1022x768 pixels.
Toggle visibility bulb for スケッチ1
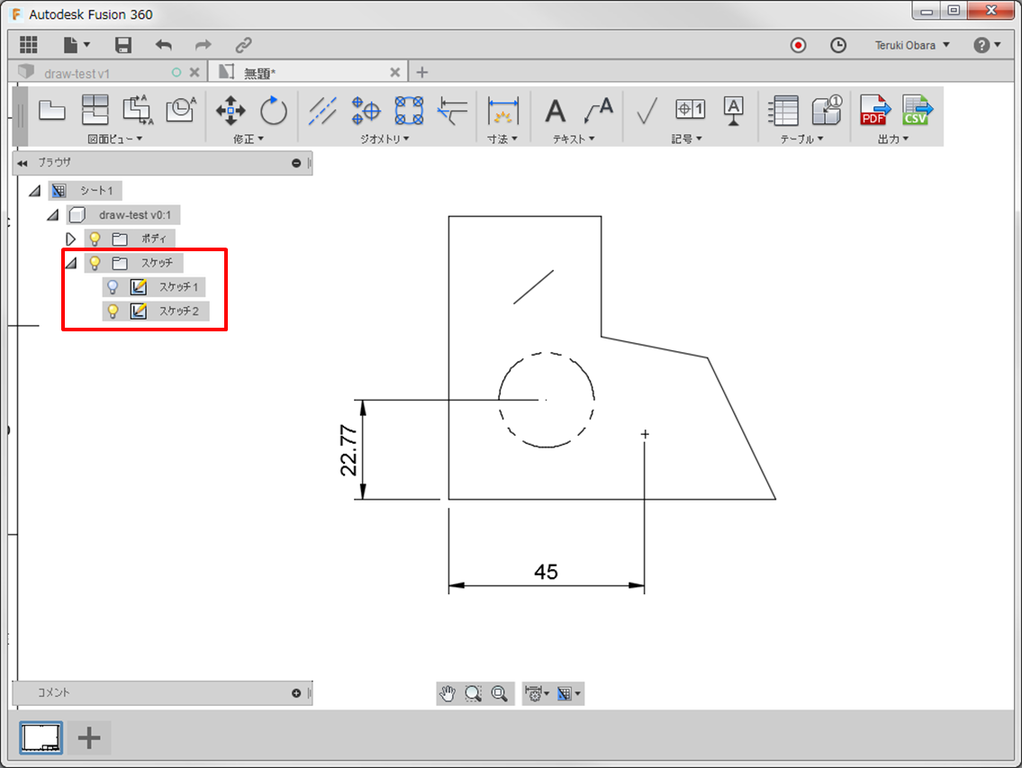[113, 287]
